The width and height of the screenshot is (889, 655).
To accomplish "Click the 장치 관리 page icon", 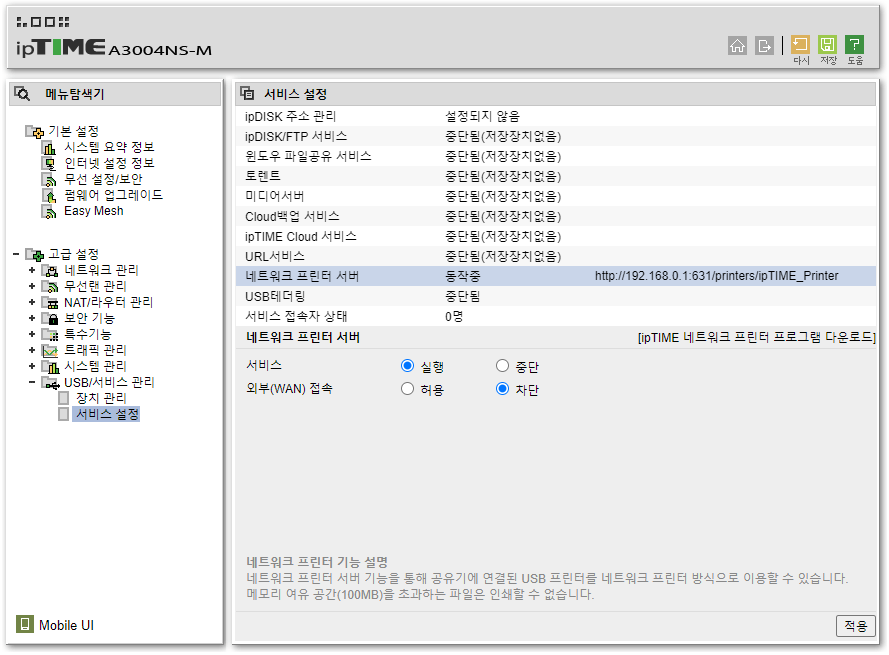I will (x=64, y=398).
